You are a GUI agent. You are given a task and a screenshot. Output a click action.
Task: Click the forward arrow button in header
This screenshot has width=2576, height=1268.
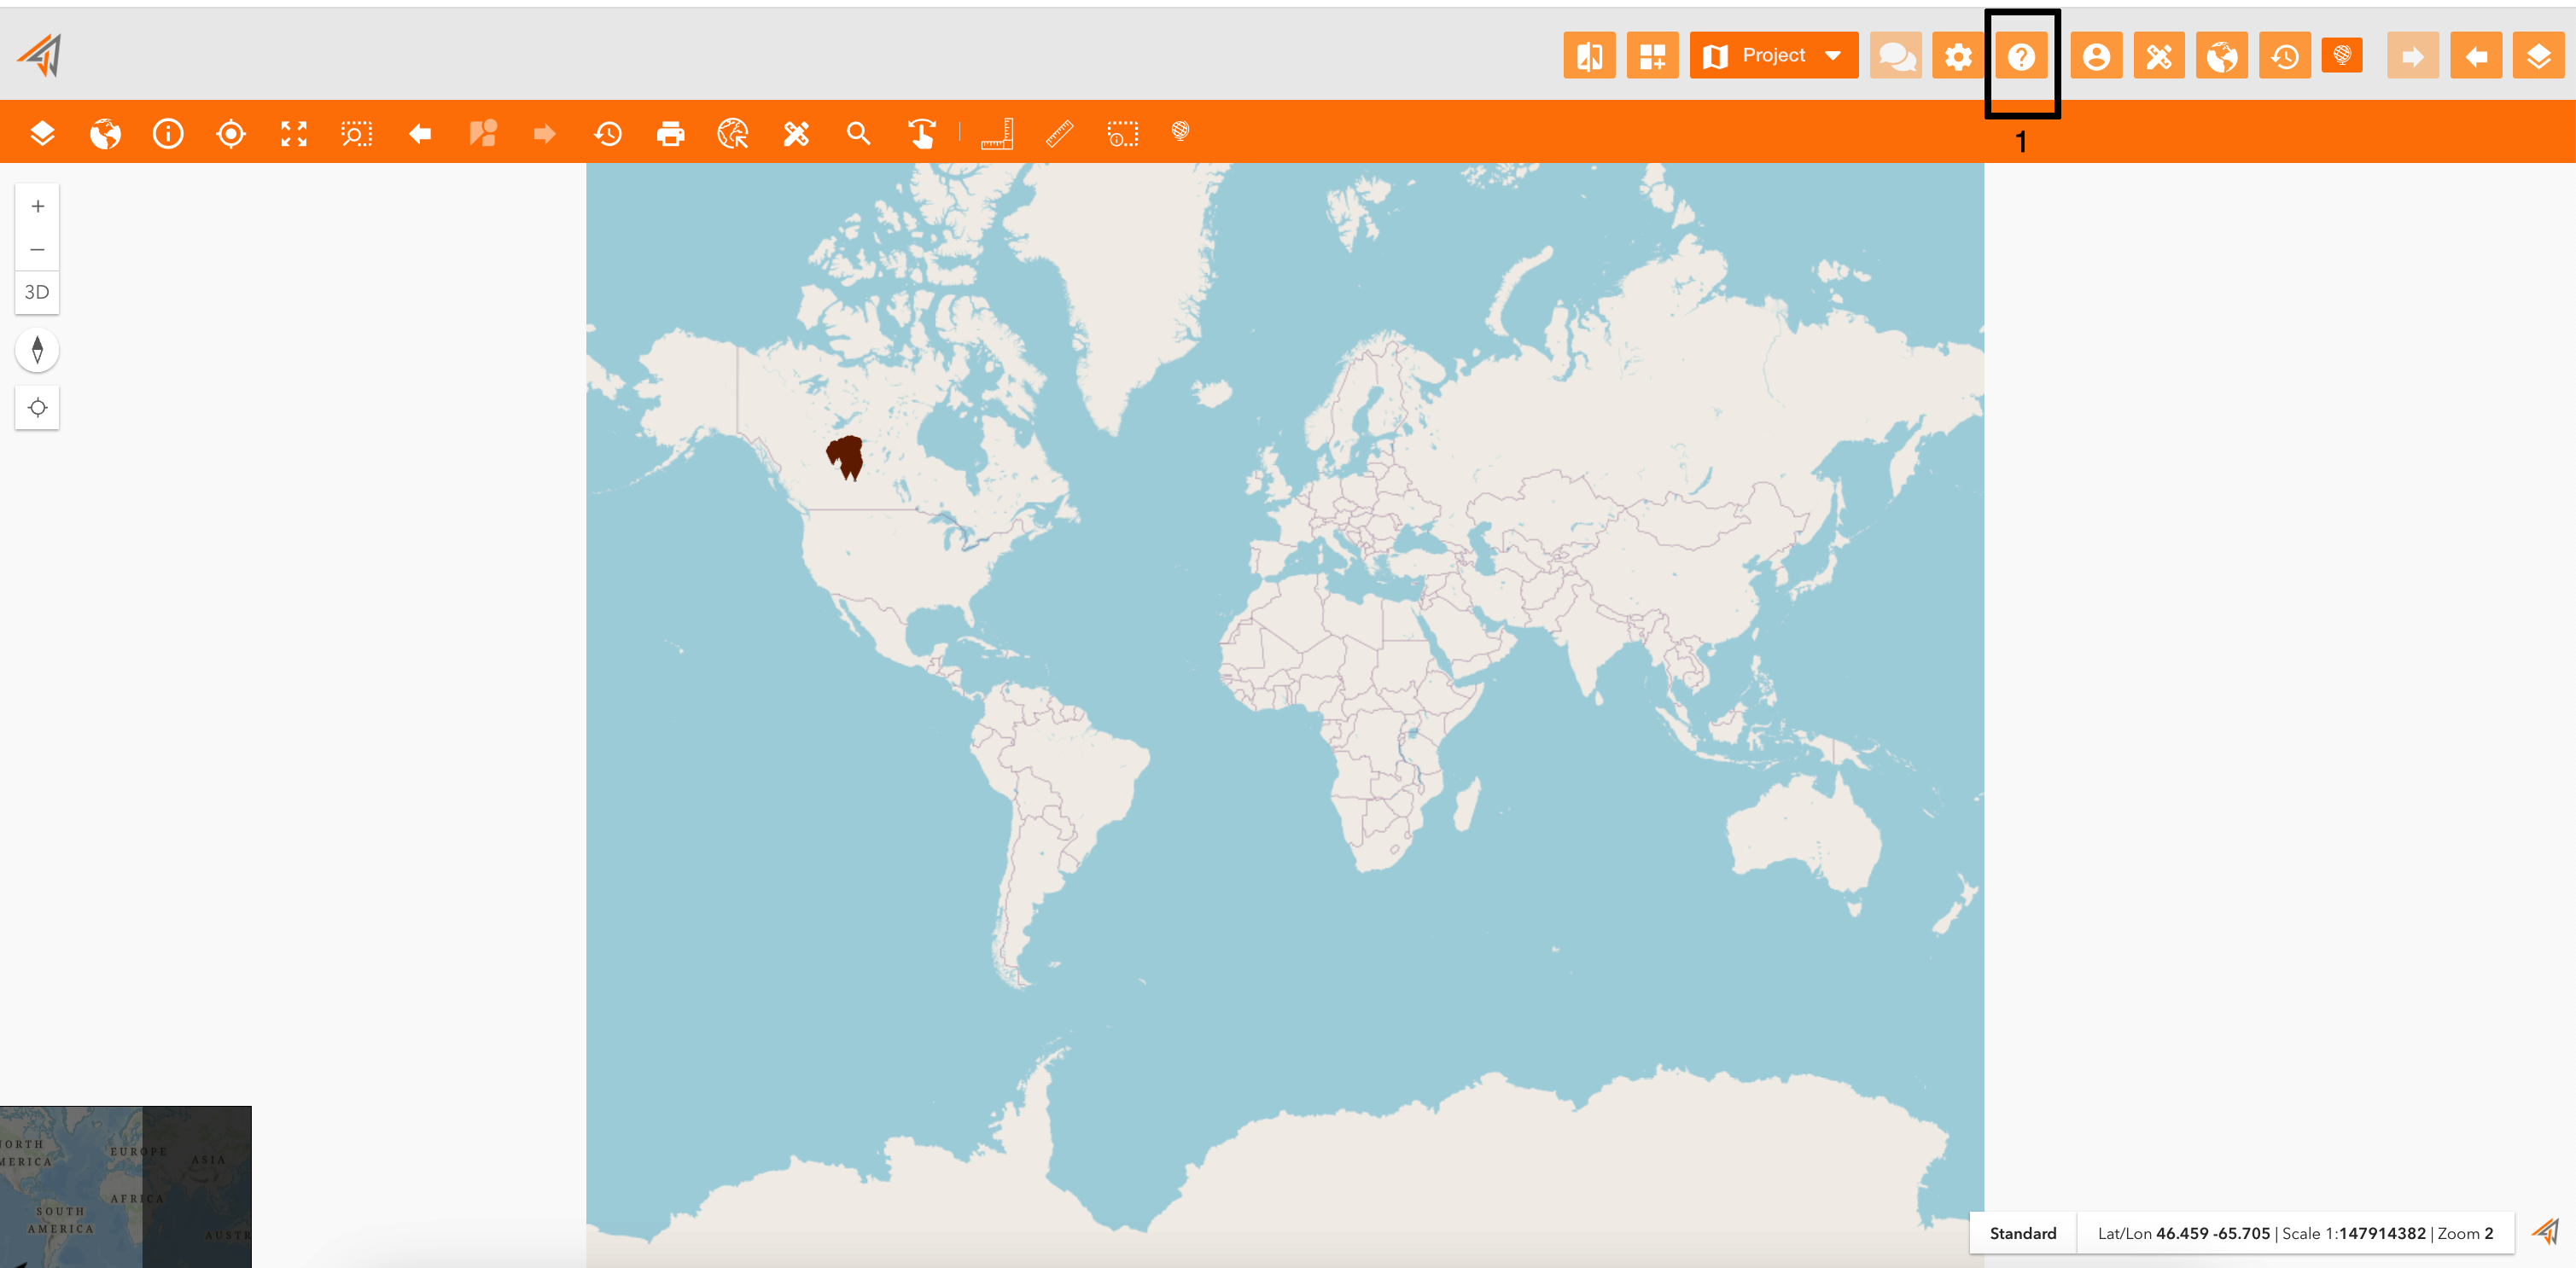[x=2413, y=56]
